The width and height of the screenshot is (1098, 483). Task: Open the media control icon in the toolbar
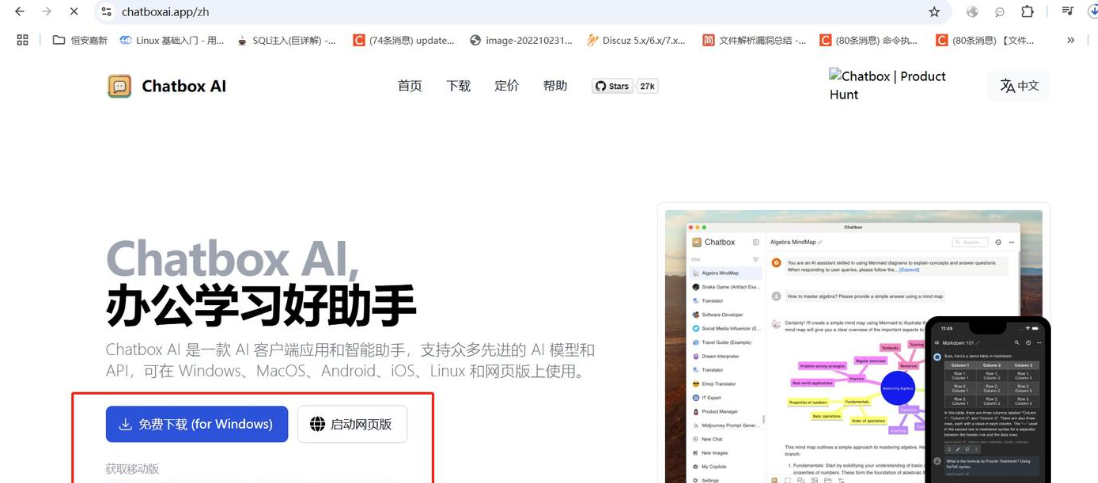pyautogui.click(x=1067, y=11)
